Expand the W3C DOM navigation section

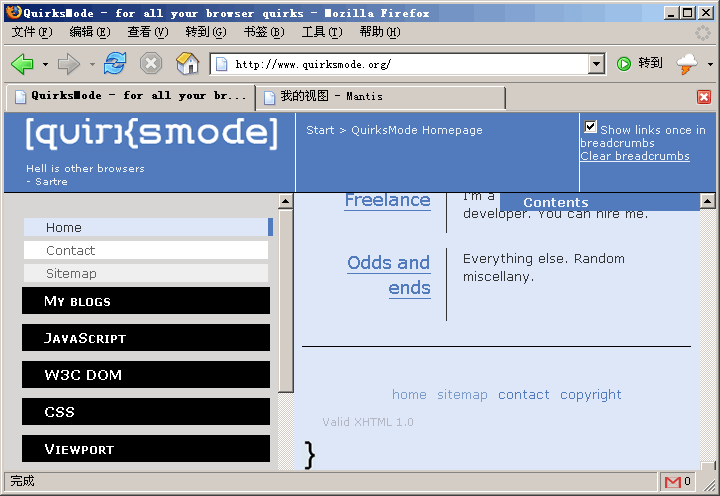[x=146, y=375]
